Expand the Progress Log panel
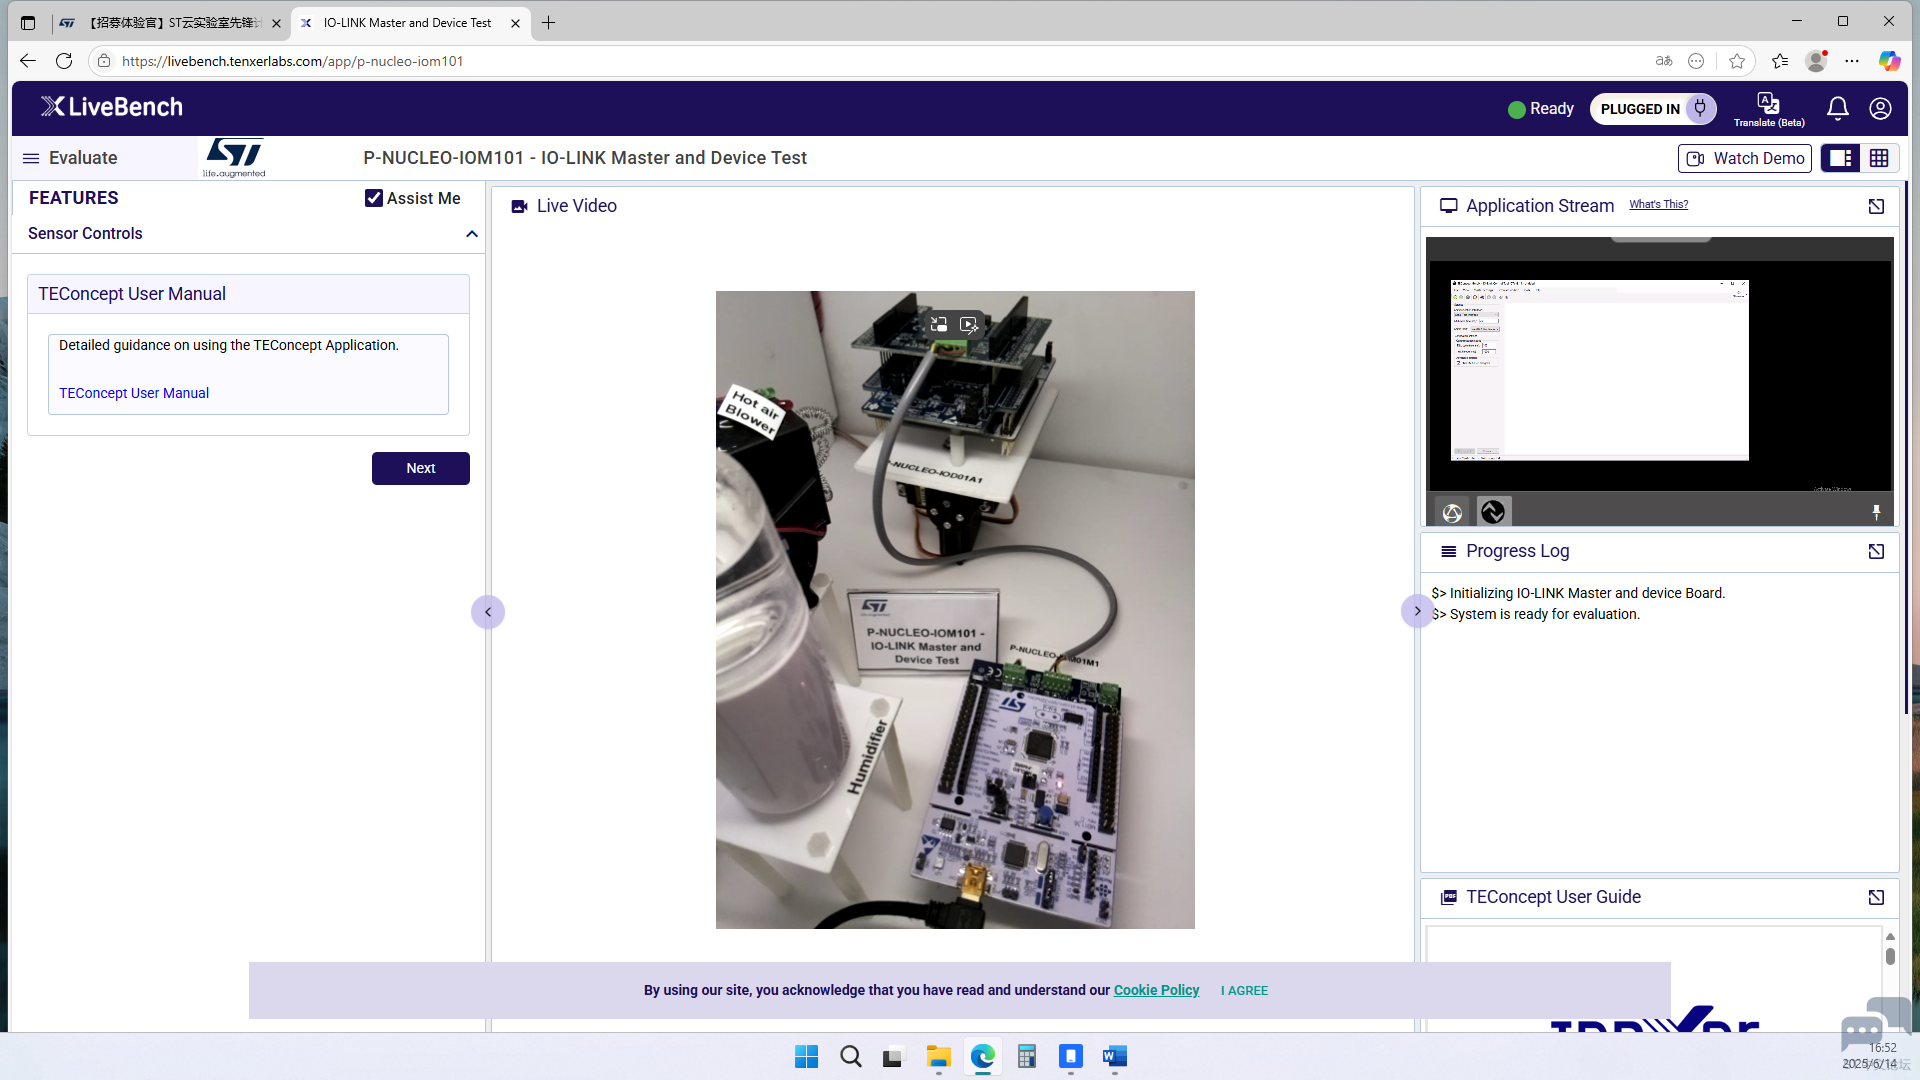 pyautogui.click(x=1876, y=552)
